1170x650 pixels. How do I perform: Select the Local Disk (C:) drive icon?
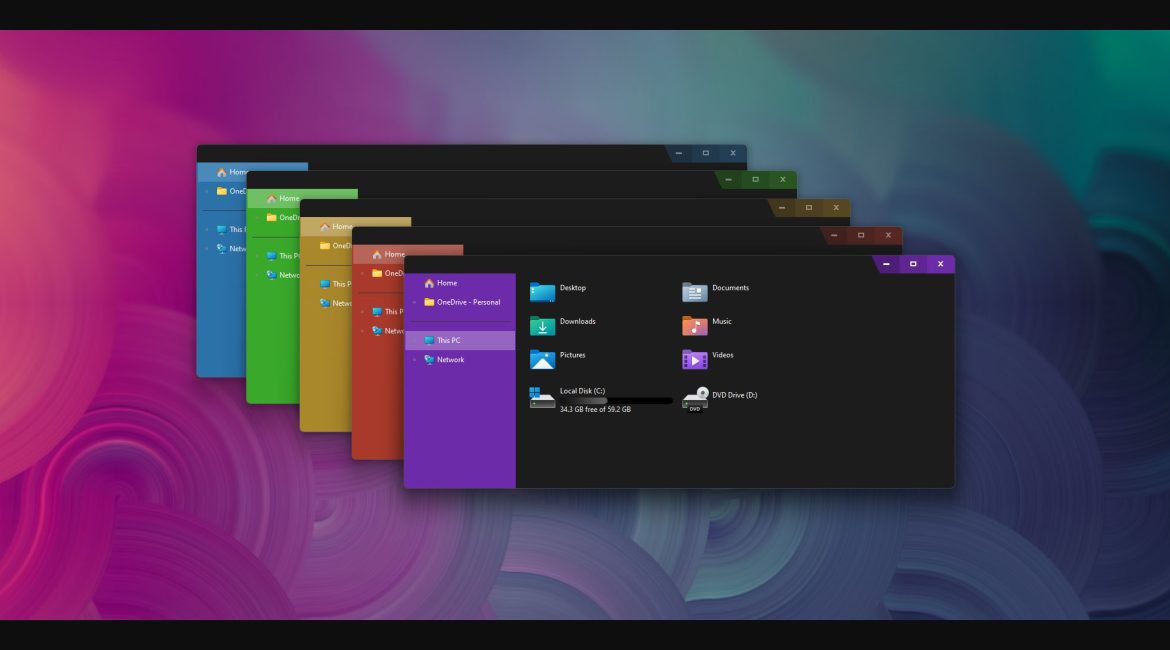542,398
